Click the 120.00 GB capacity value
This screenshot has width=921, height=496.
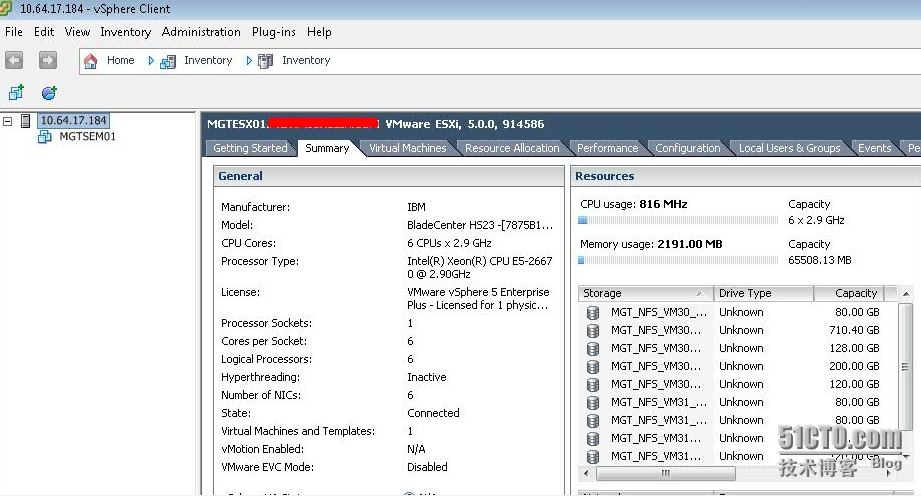(x=854, y=384)
